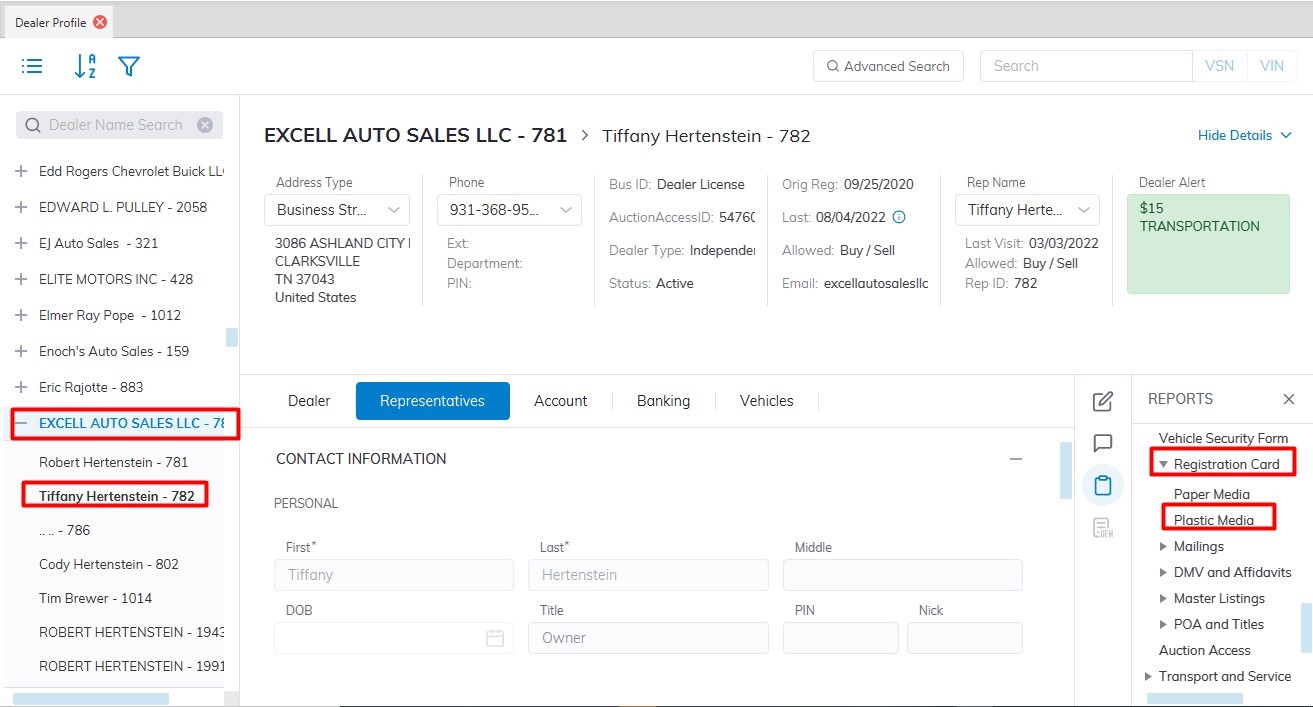Click the Hide Details link

click(x=1244, y=135)
